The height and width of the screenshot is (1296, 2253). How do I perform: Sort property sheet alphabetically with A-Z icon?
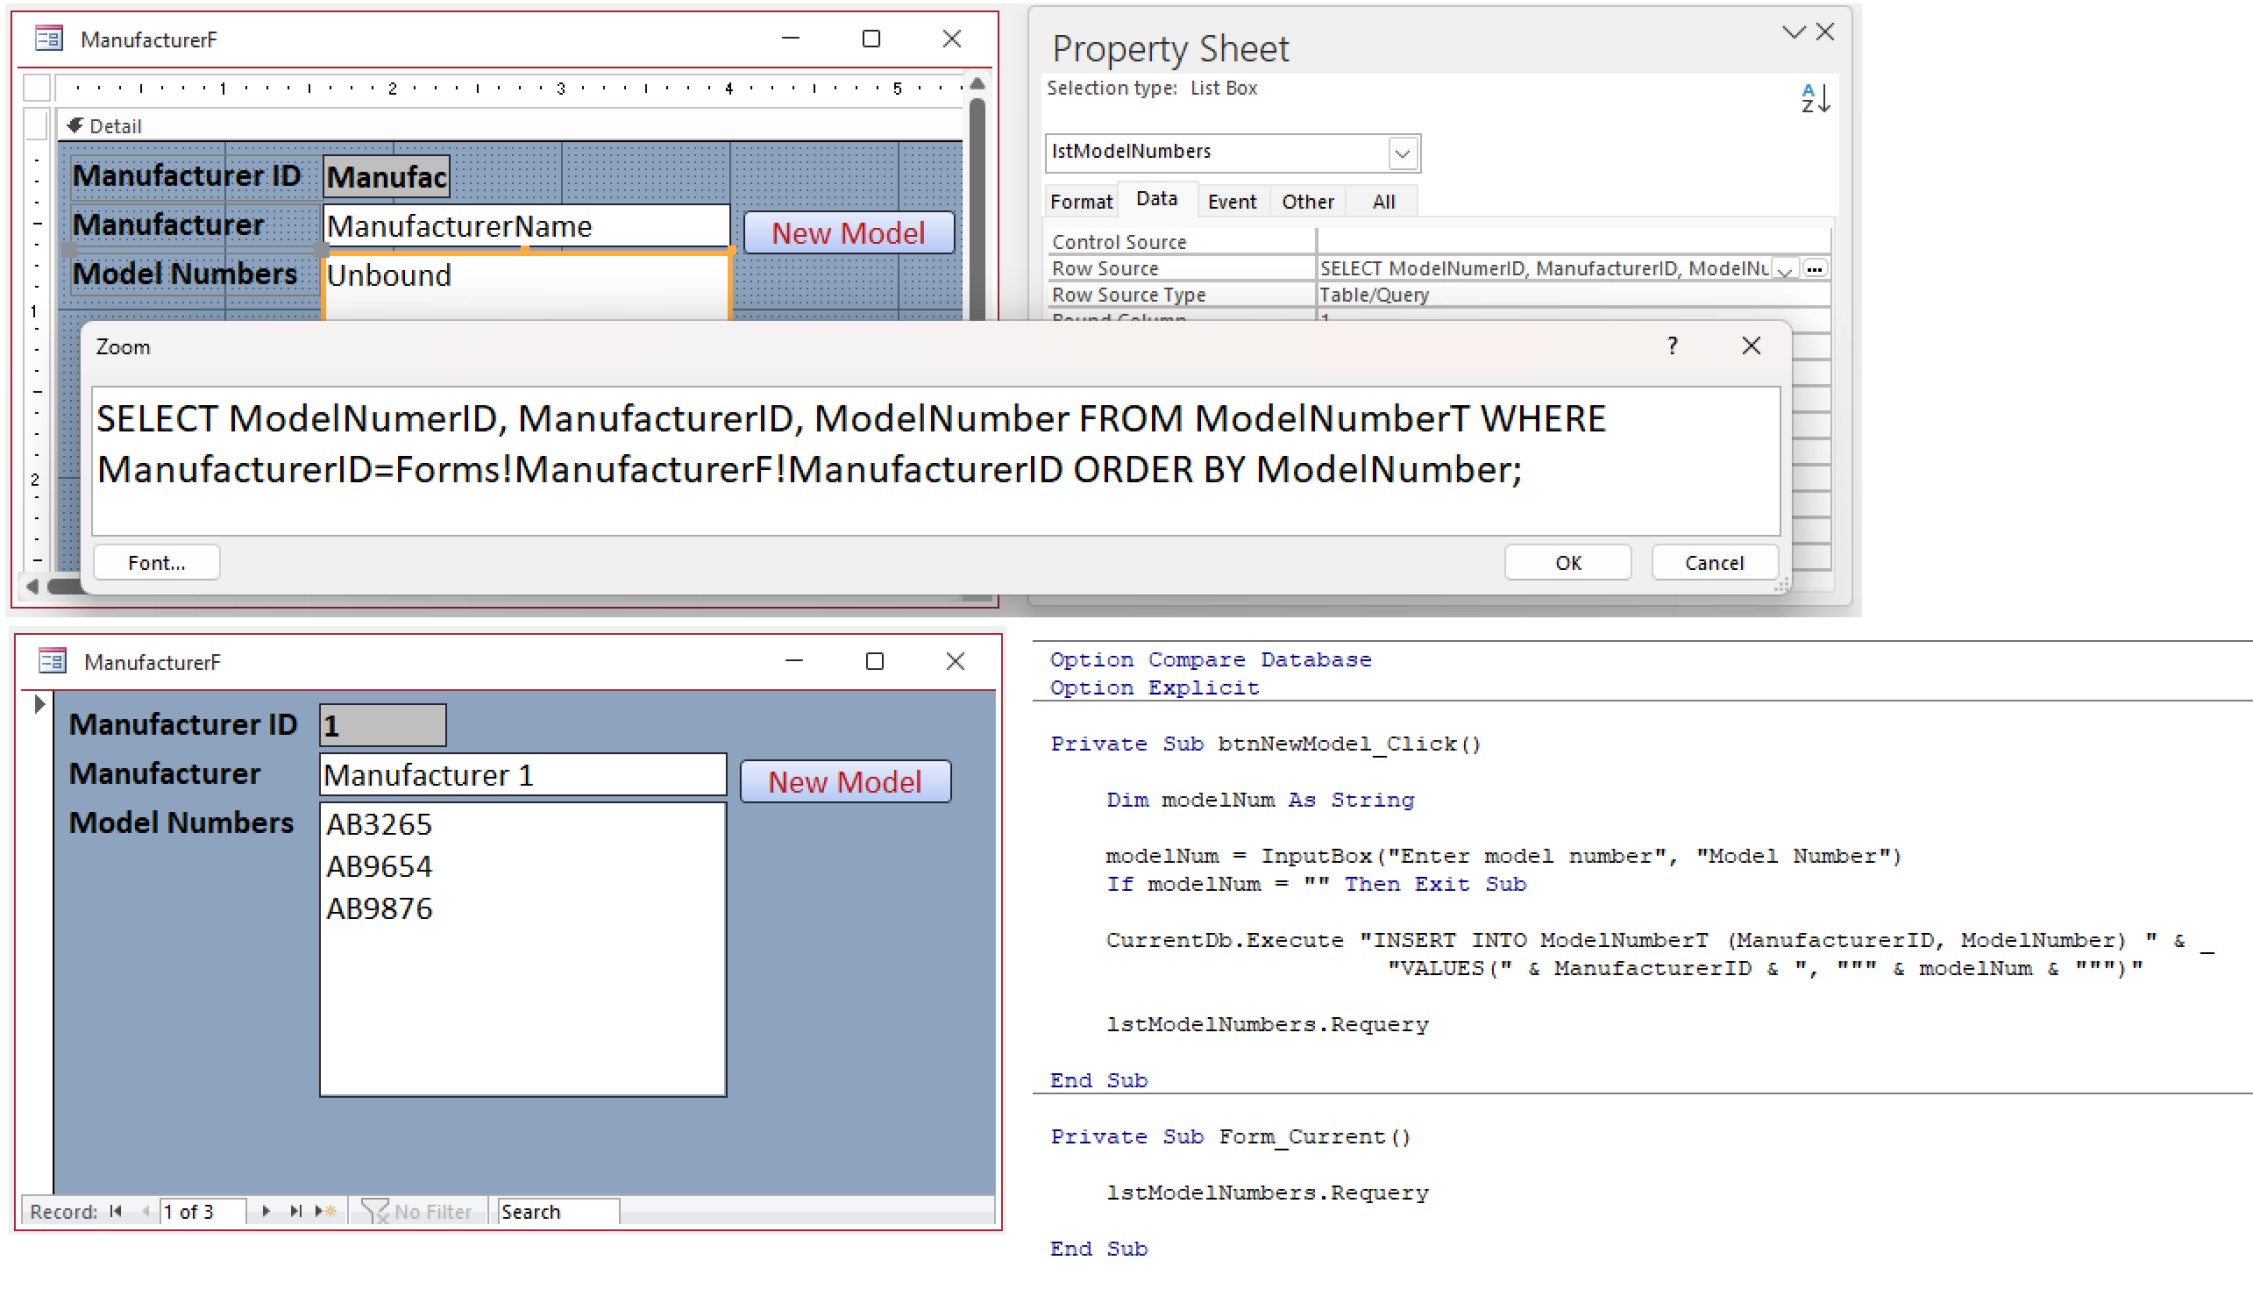click(1816, 98)
